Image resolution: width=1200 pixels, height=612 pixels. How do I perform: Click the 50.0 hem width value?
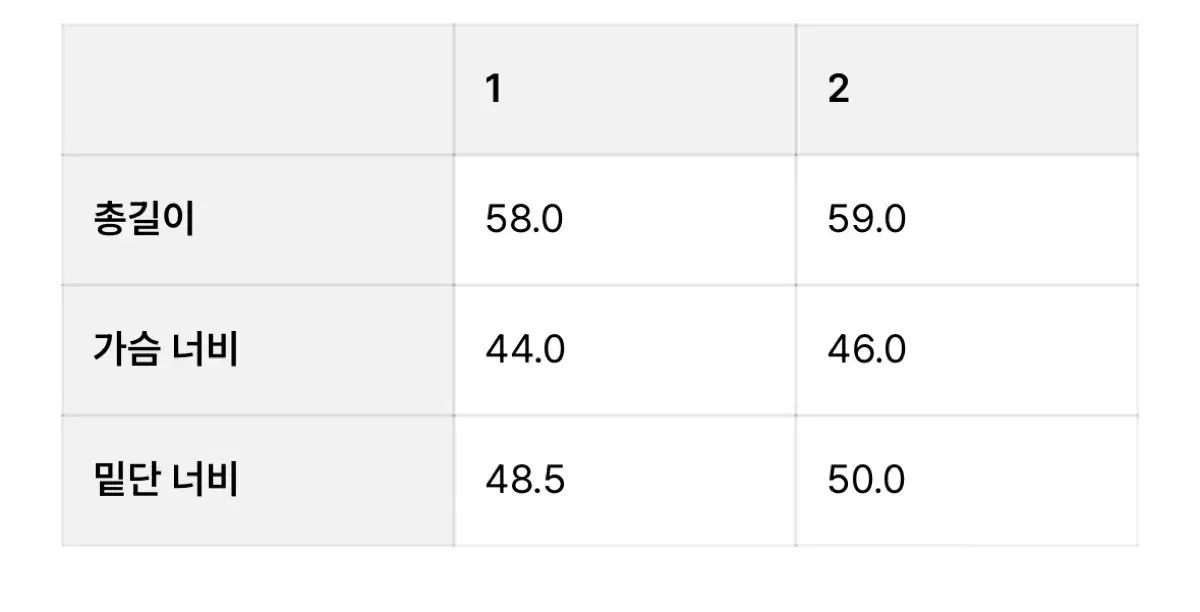[x=867, y=481]
